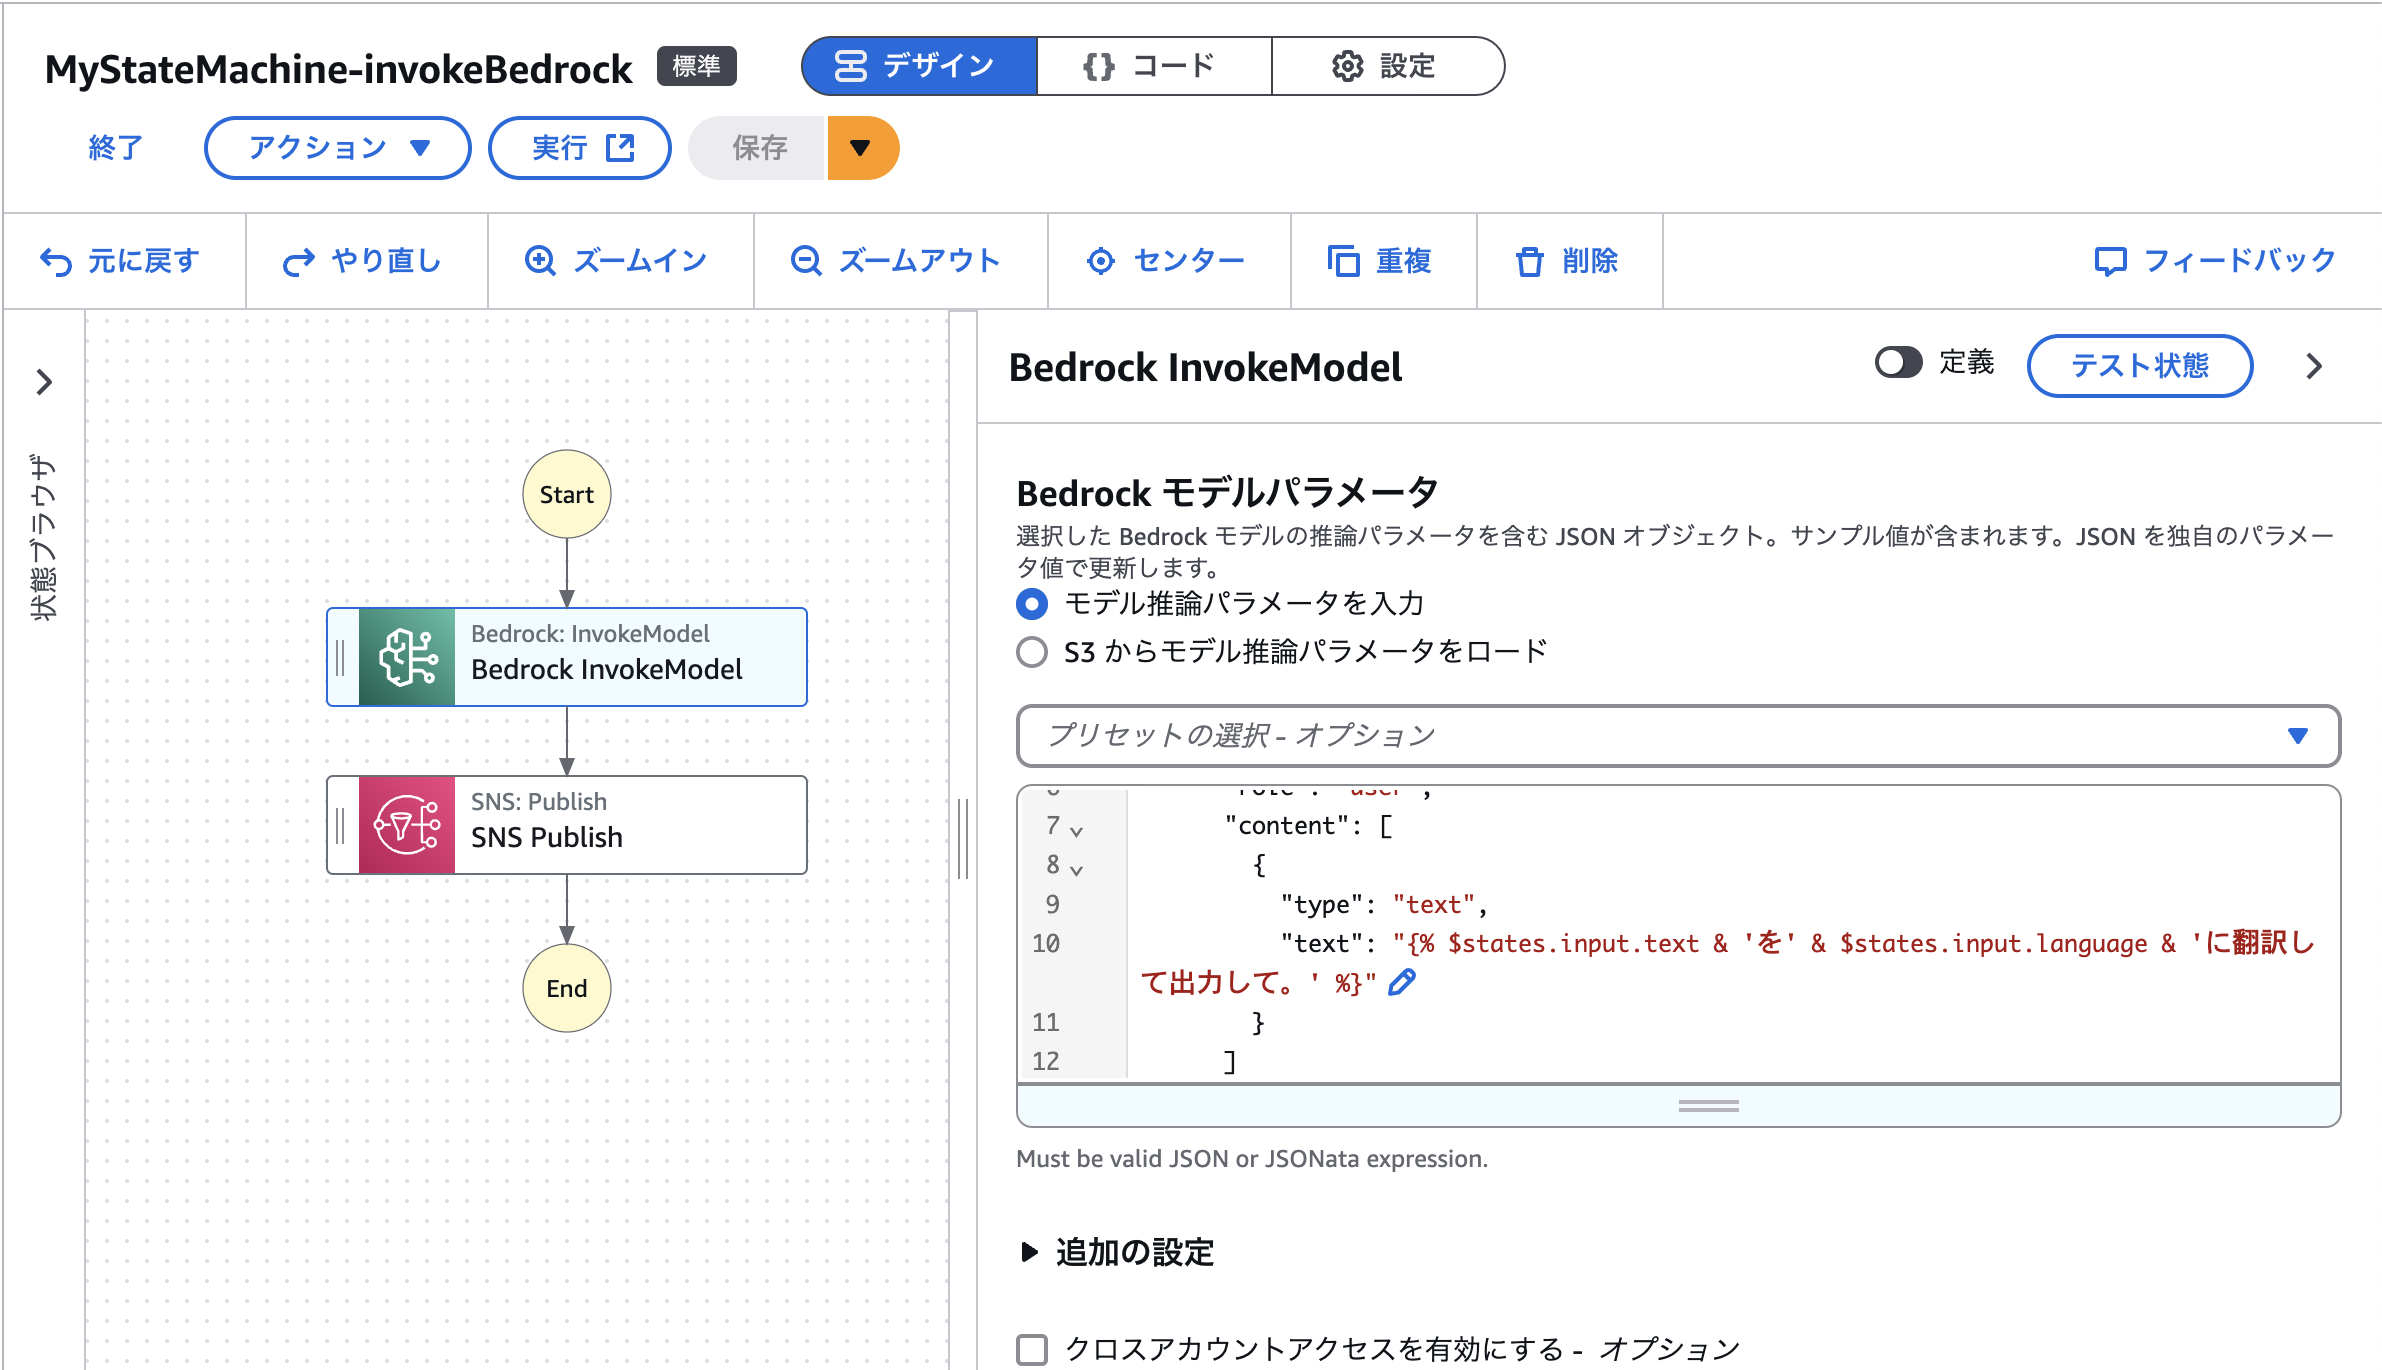Click the テスト状態 button
Image resolution: width=2382 pixels, height=1370 pixels.
[x=2139, y=366]
